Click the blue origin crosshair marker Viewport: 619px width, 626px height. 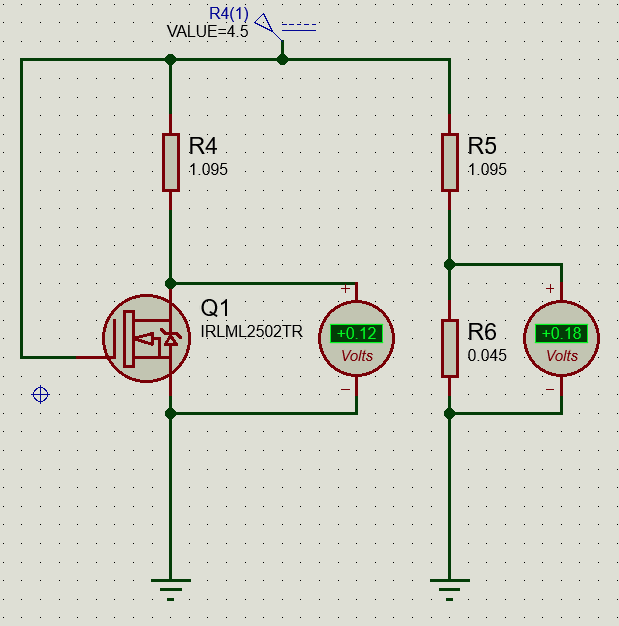point(40,394)
